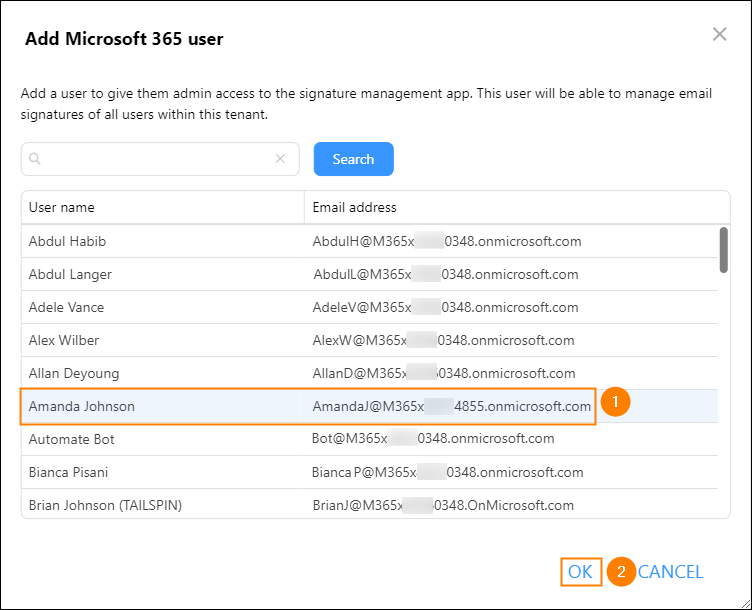
Task: Confirm selection with the OK button
Action: pyautogui.click(x=580, y=572)
